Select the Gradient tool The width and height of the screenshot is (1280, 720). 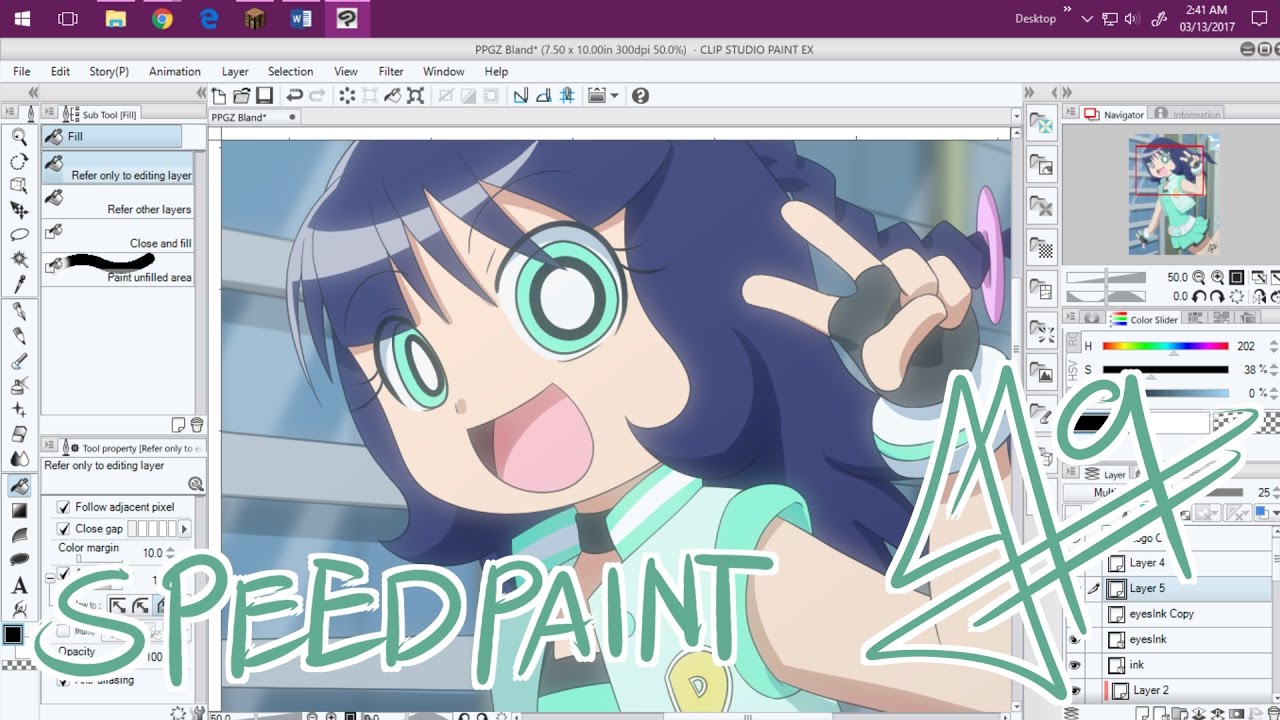pyautogui.click(x=19, y=510)
